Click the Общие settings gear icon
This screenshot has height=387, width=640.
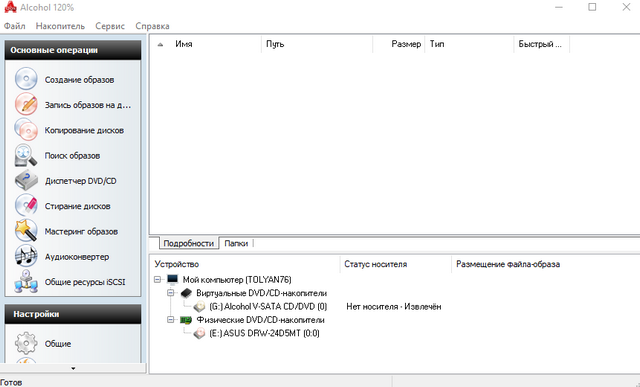(26, 343)
